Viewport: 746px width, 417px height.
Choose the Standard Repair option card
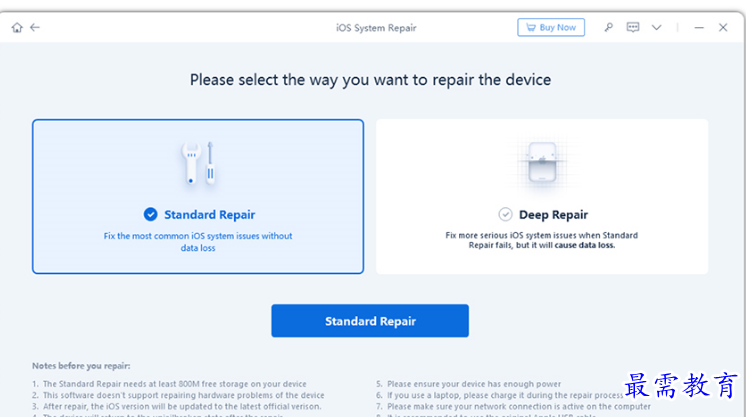tap(198, 197)
